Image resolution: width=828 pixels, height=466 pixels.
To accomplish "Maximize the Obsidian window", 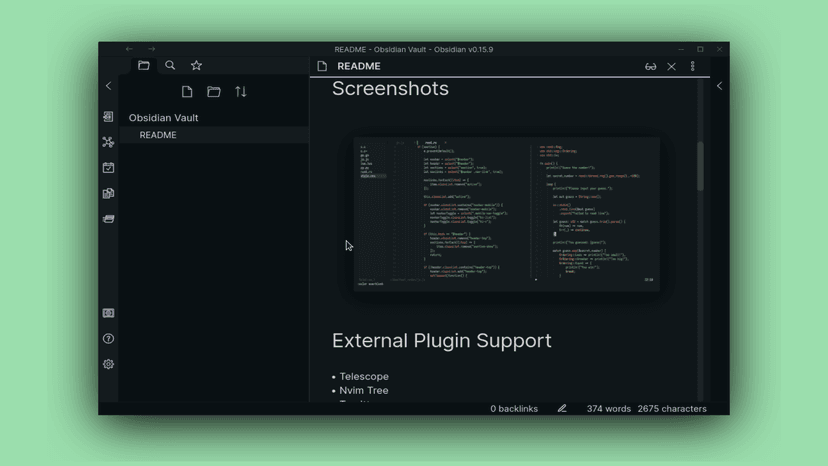I will click(700, 49).
